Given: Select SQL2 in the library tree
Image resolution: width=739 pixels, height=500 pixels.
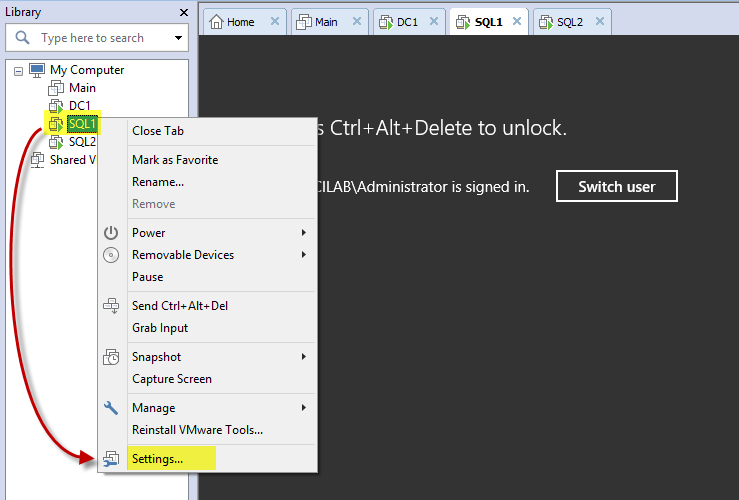Looking at the screenshot, I should coord(82,142).
